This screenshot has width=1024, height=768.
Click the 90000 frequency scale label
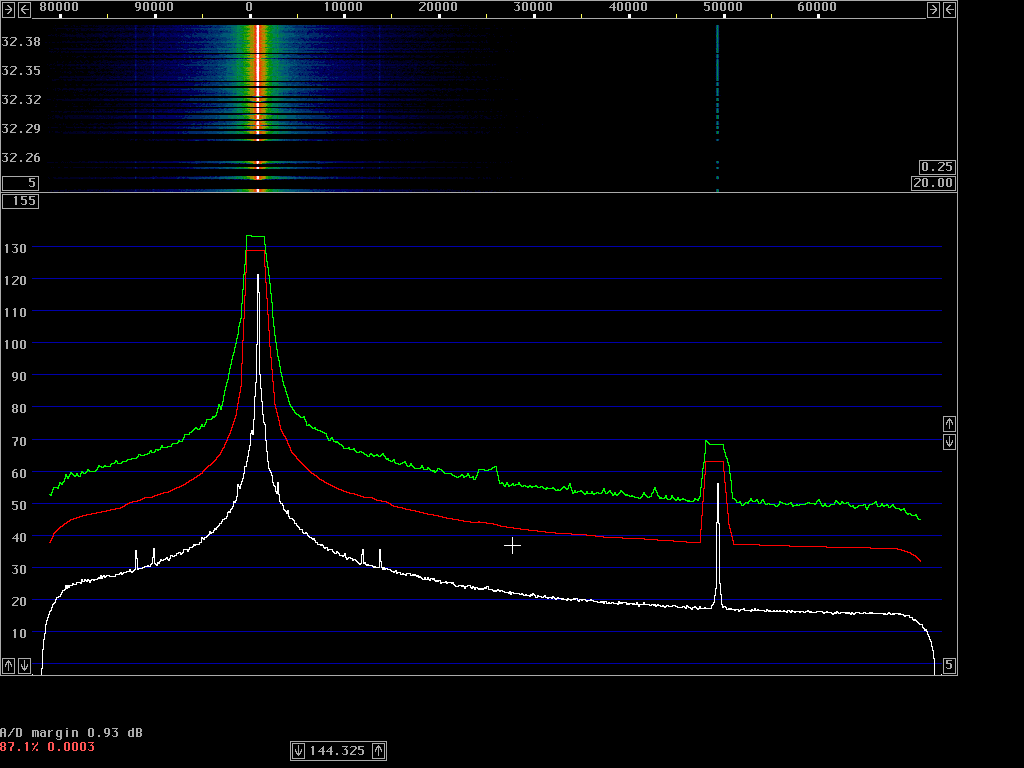(x=154, y=7)
